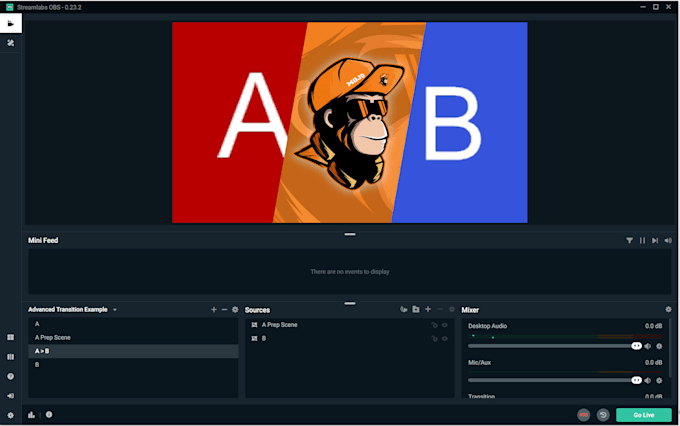The width and height of the screenshot is (680, 426).
Task: Open scene transition settings gear
Action: click(235, 309)
